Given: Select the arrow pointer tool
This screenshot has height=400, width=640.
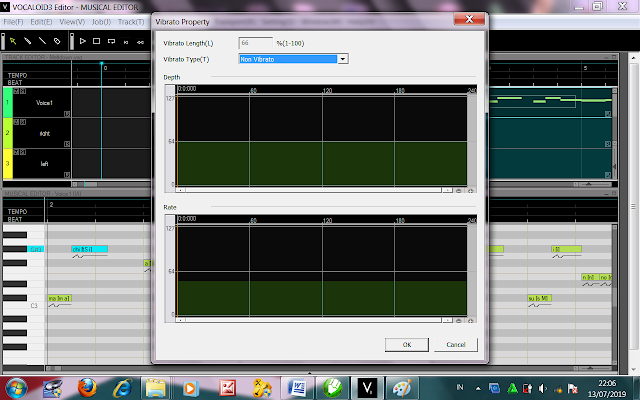Looking at the screenshot, I should 13,41.
